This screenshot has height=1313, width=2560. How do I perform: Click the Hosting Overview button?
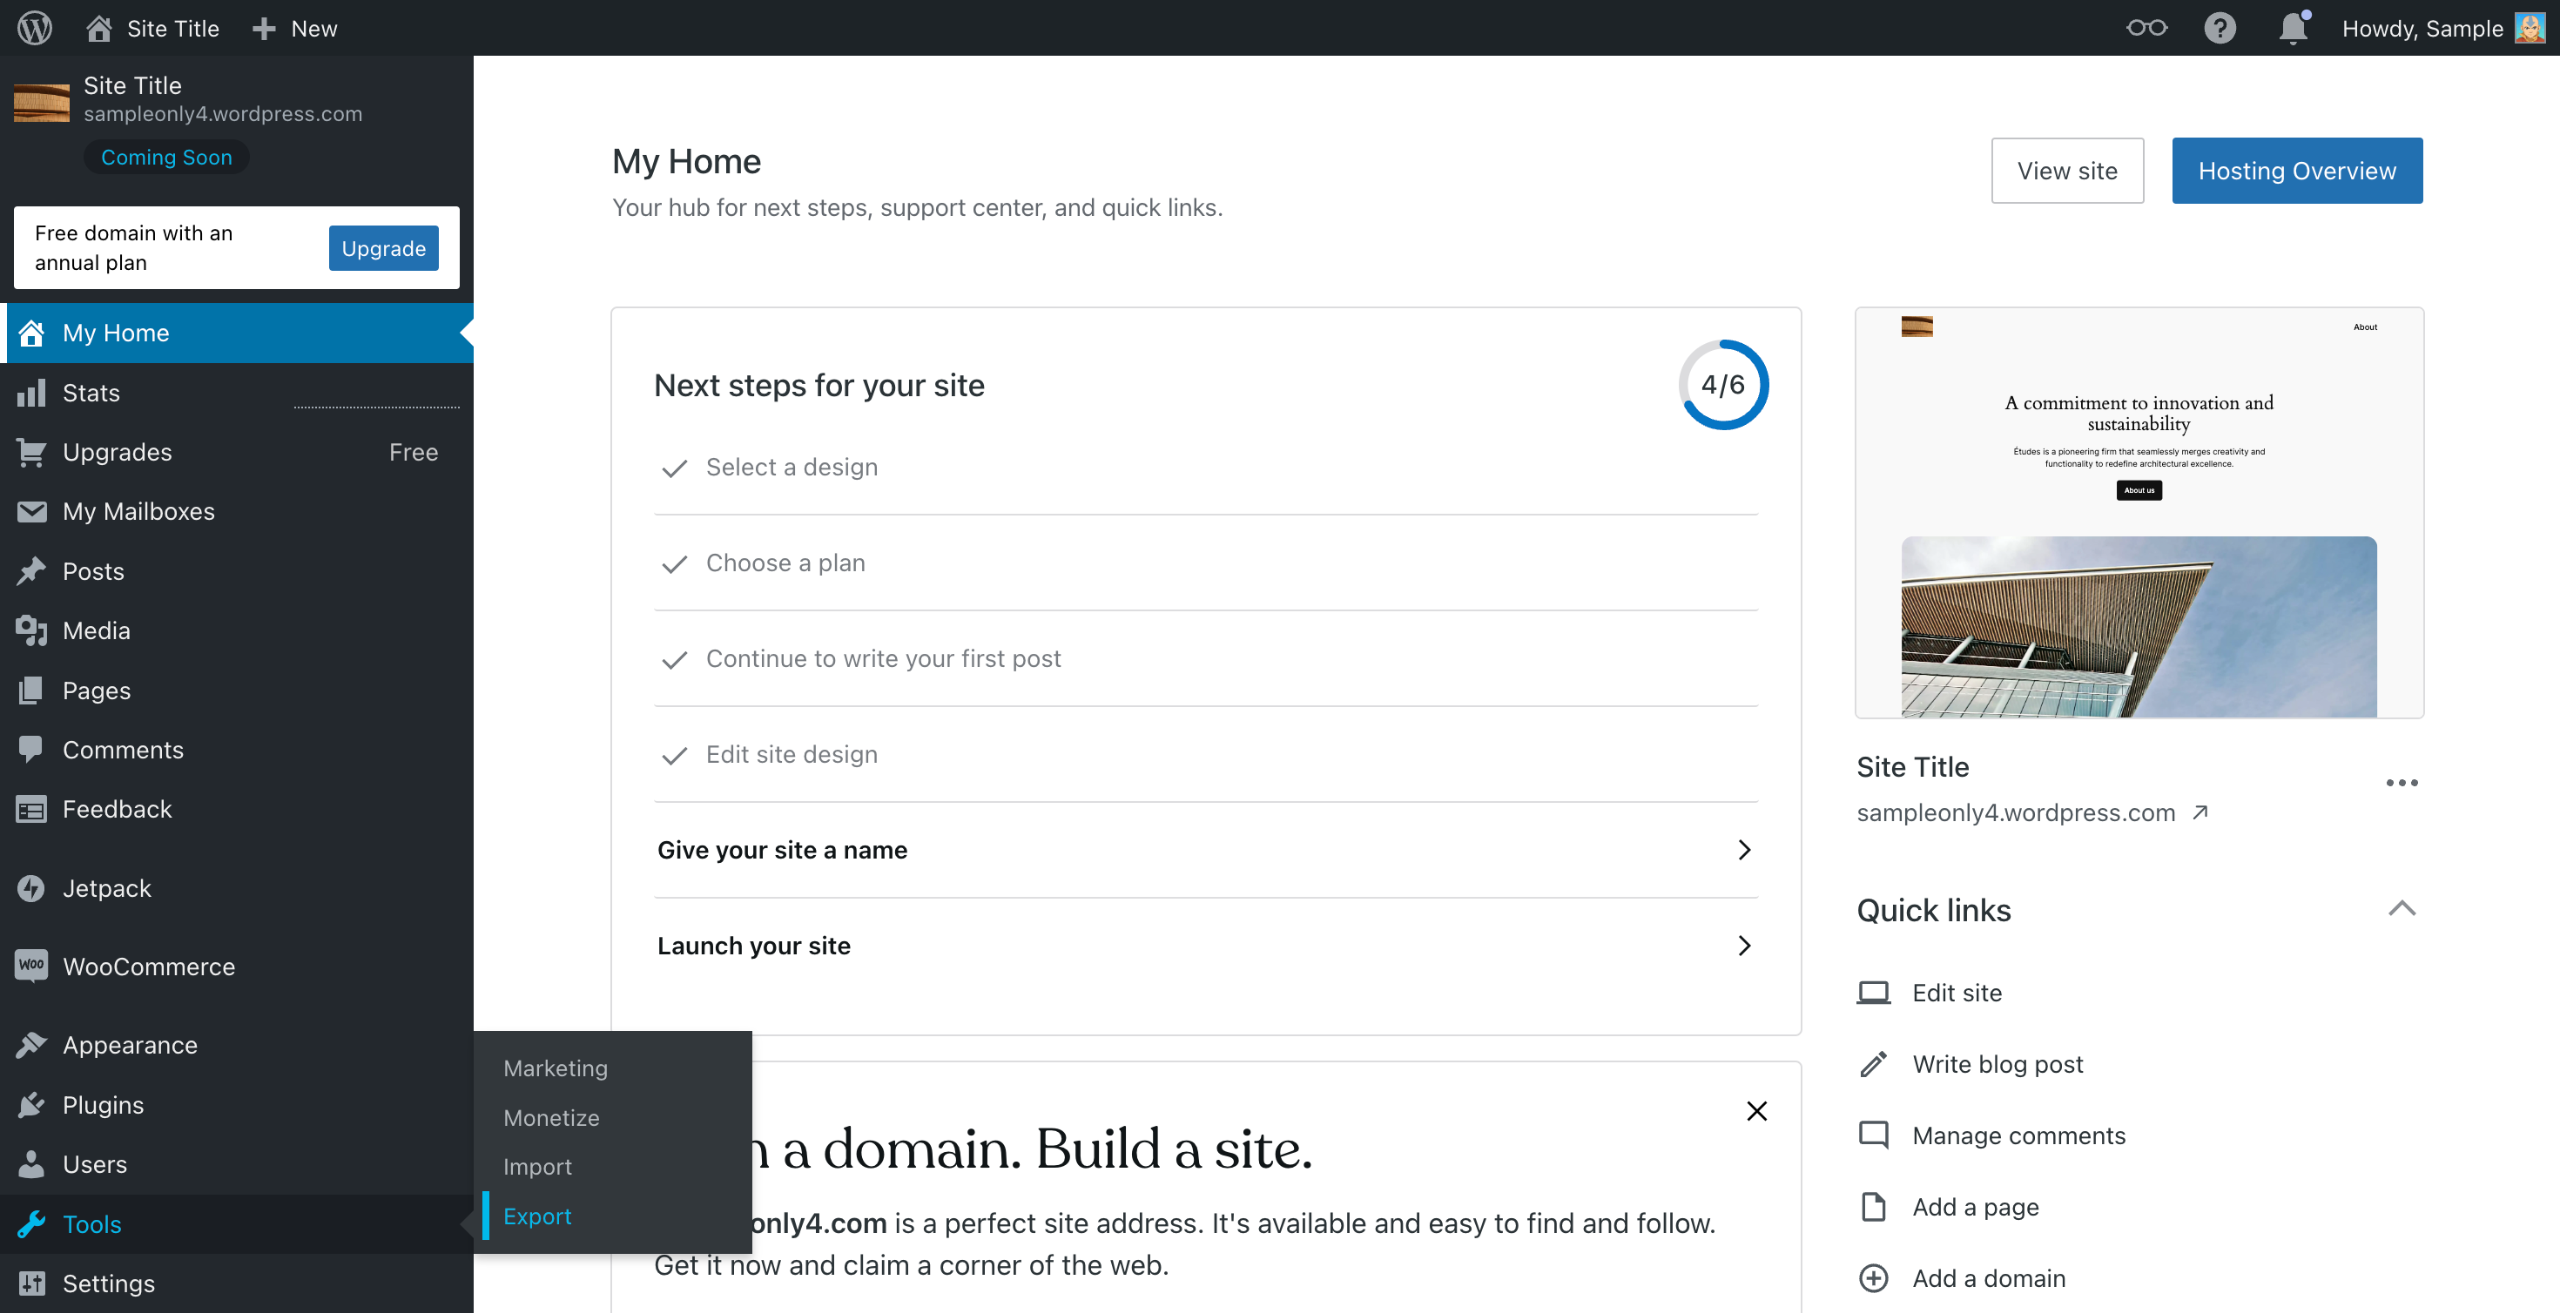pyautogui.click(x=2296, y=171)
